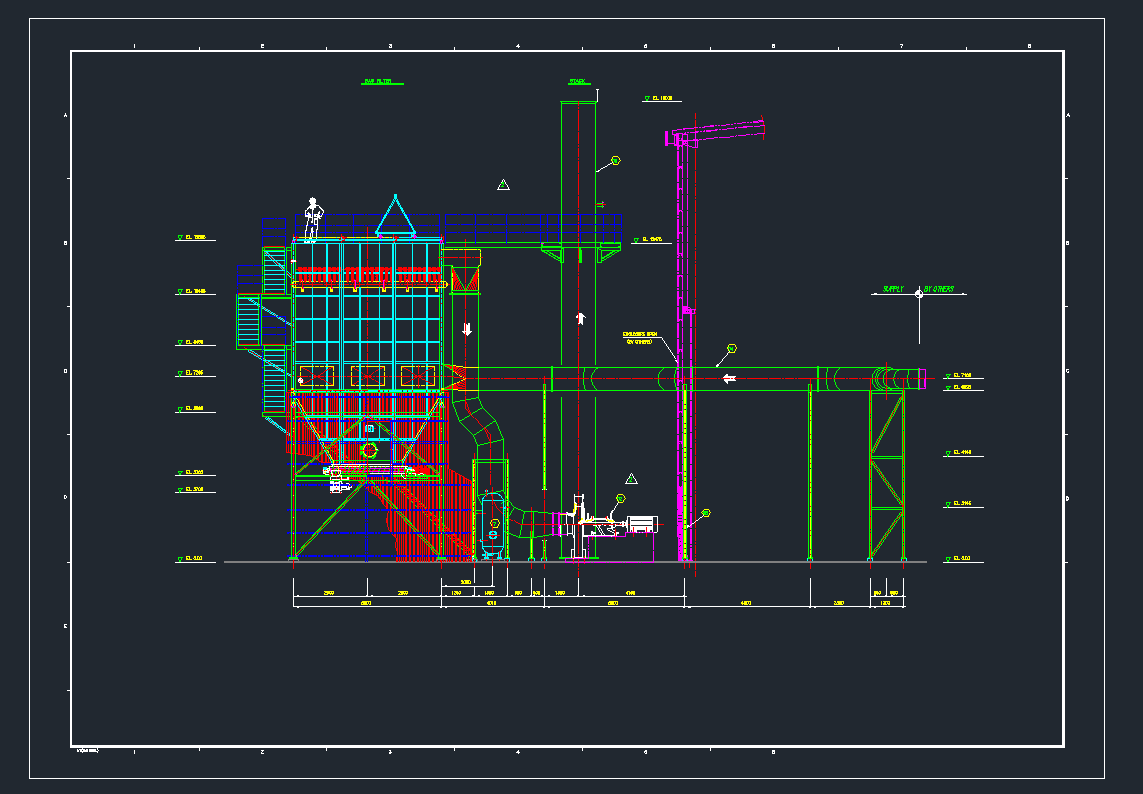The width and height of the screenshot is (1143, 794).
Task: Click the circular duct flange at the far right end
Action: point(884,379)
